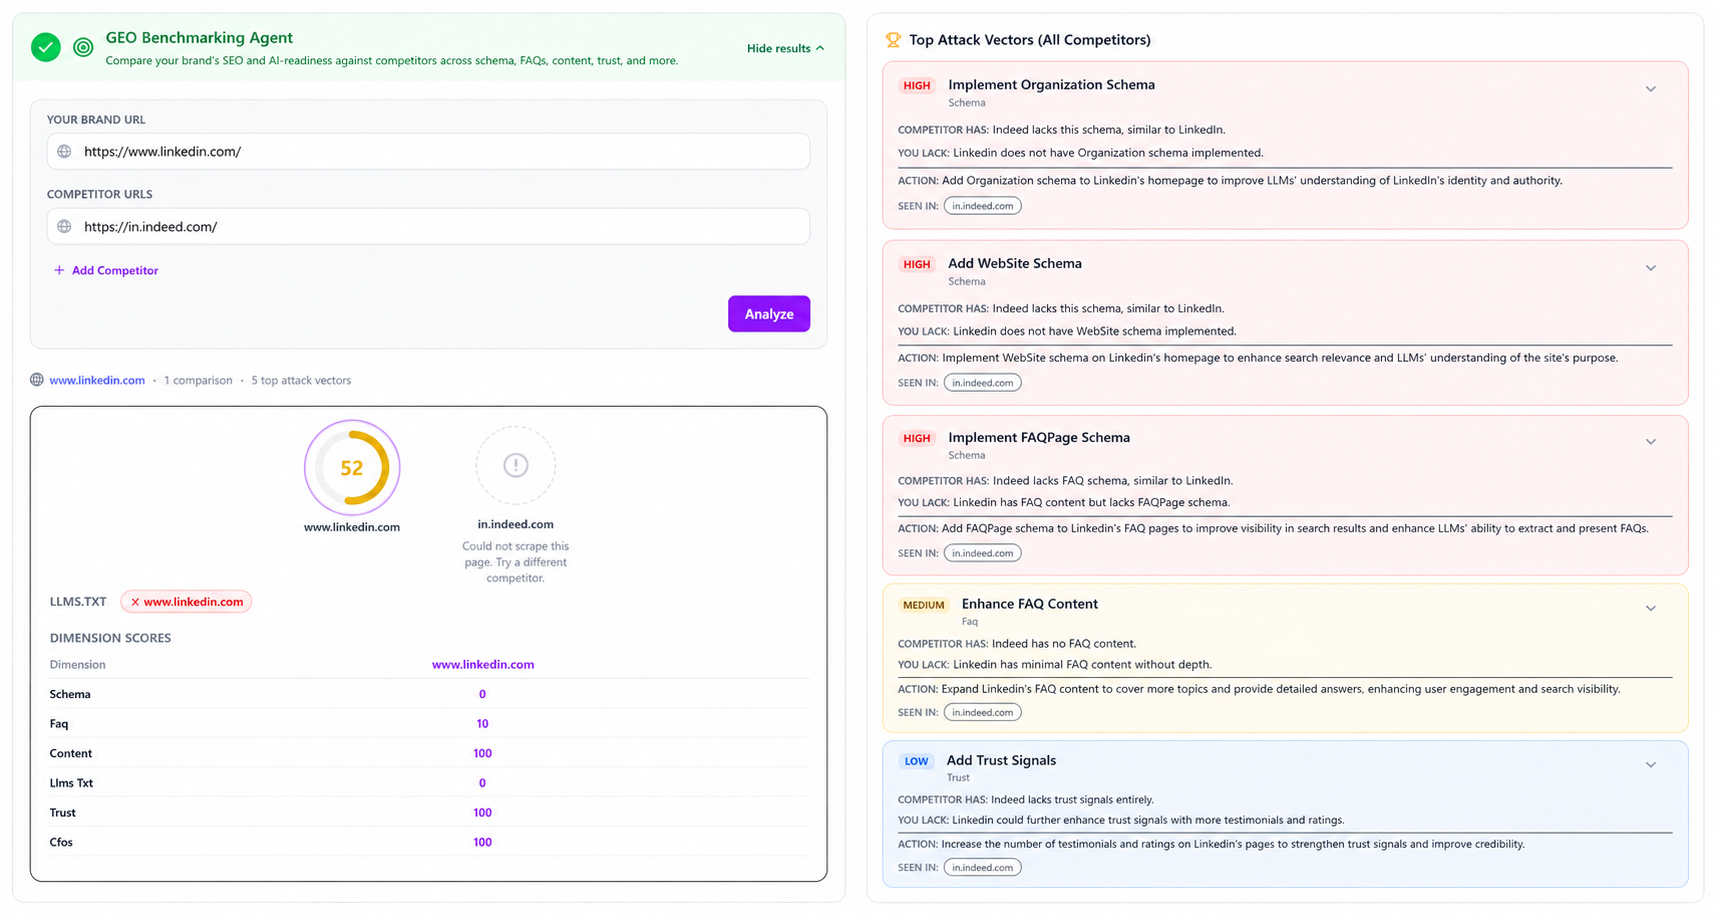Collapse the Add Trust Signals card
The image size is (1717, 916).
point(1651,765)
